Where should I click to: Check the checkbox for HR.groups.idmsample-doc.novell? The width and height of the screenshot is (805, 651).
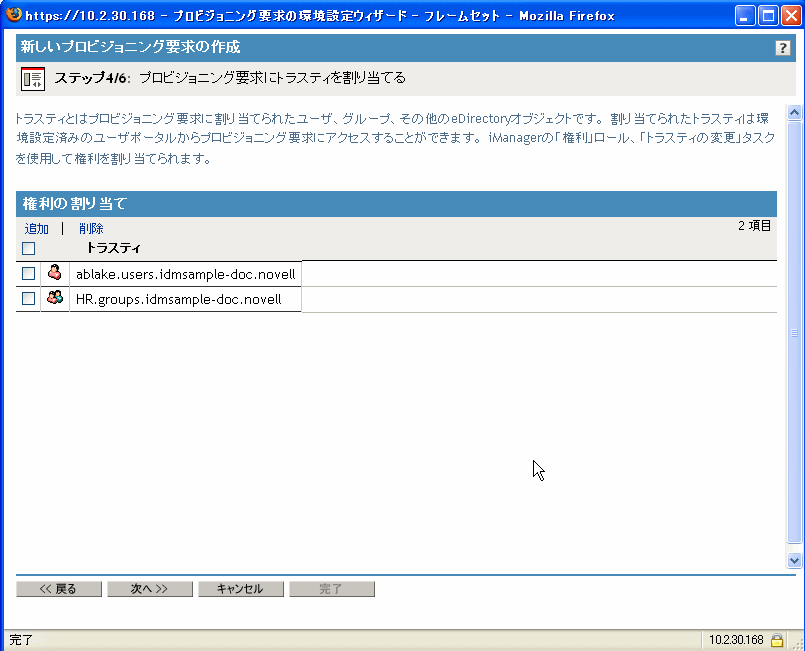(28, 298)
